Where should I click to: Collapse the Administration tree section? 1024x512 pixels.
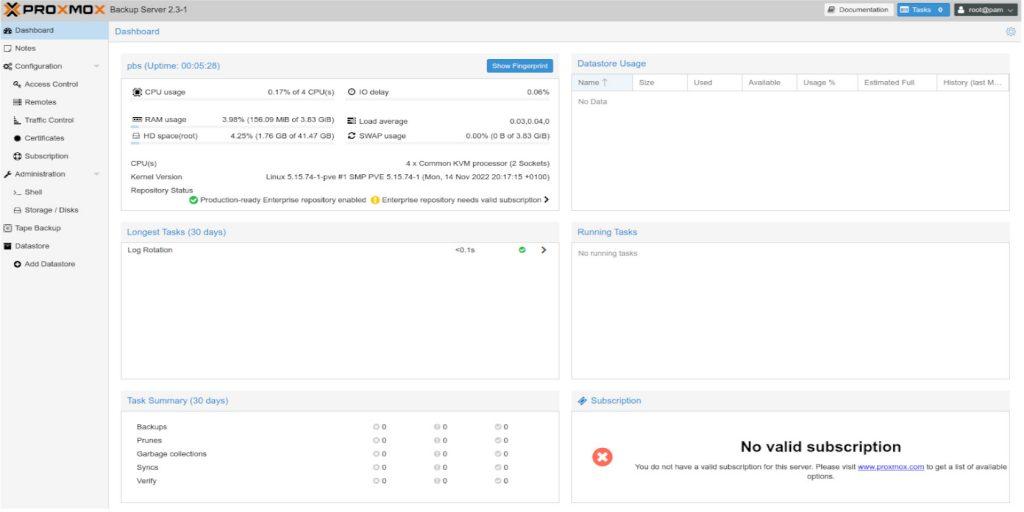96,174
